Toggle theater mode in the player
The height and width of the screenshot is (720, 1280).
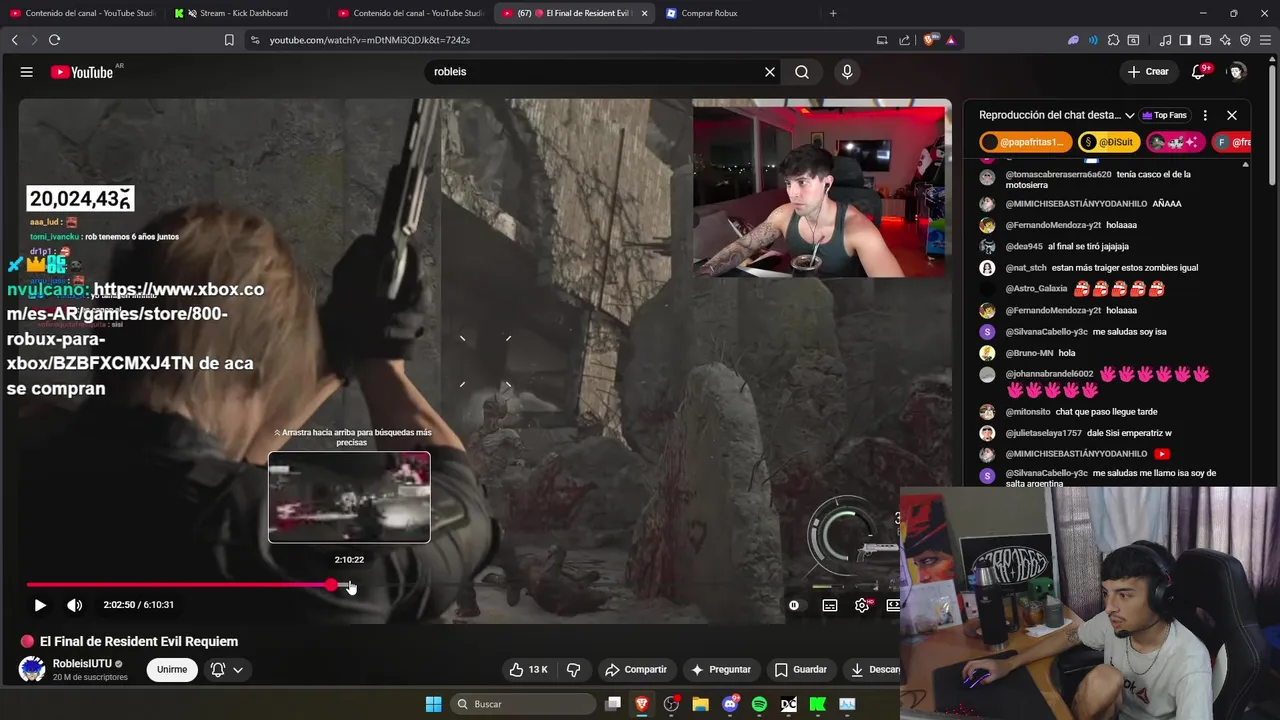point(893,605)
